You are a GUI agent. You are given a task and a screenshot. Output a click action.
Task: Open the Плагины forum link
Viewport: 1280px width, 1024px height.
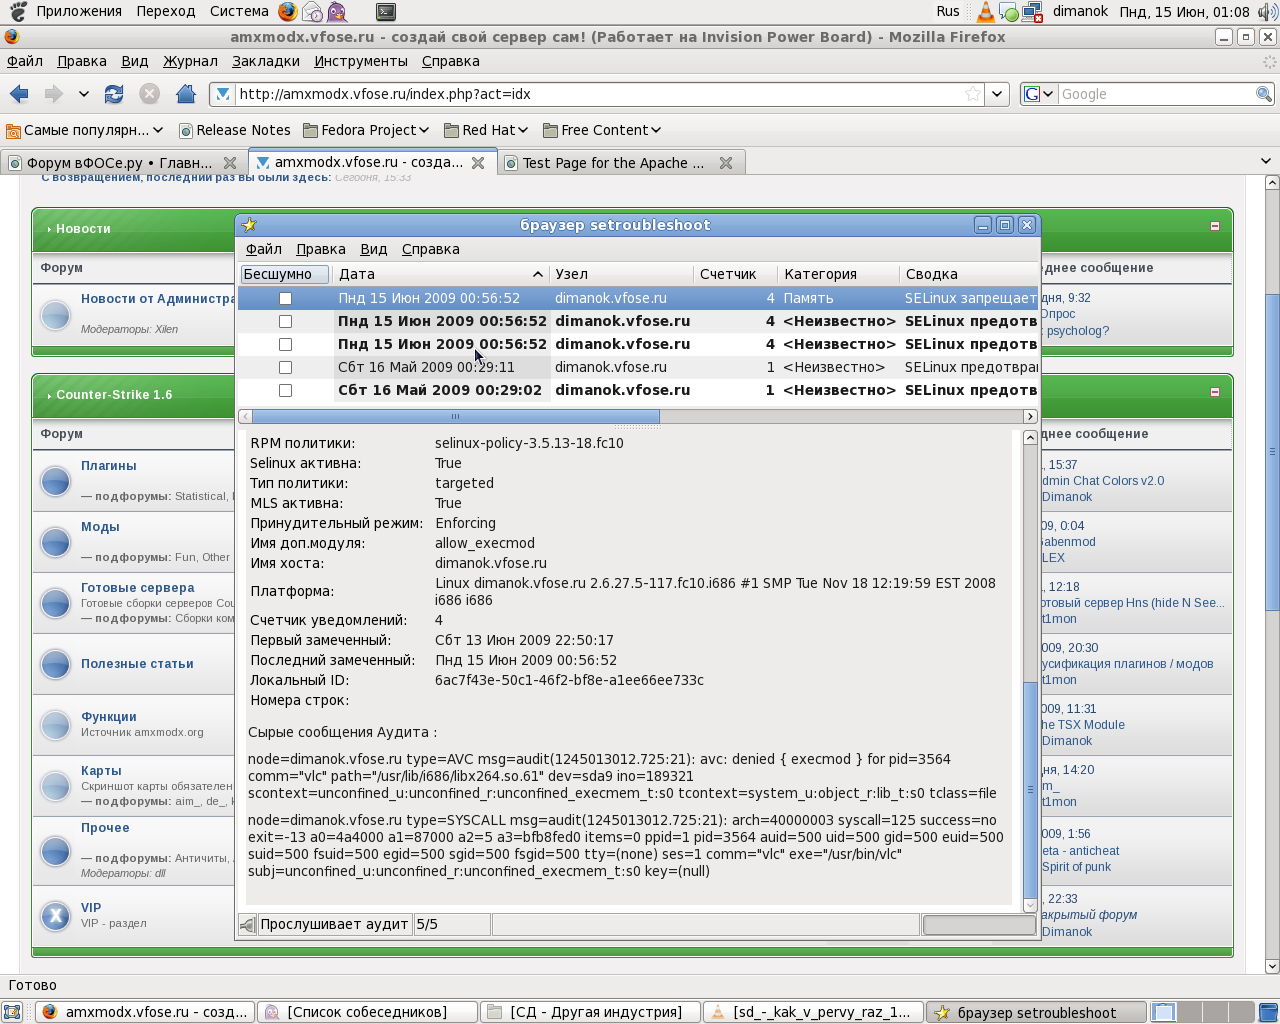point(108,466)
